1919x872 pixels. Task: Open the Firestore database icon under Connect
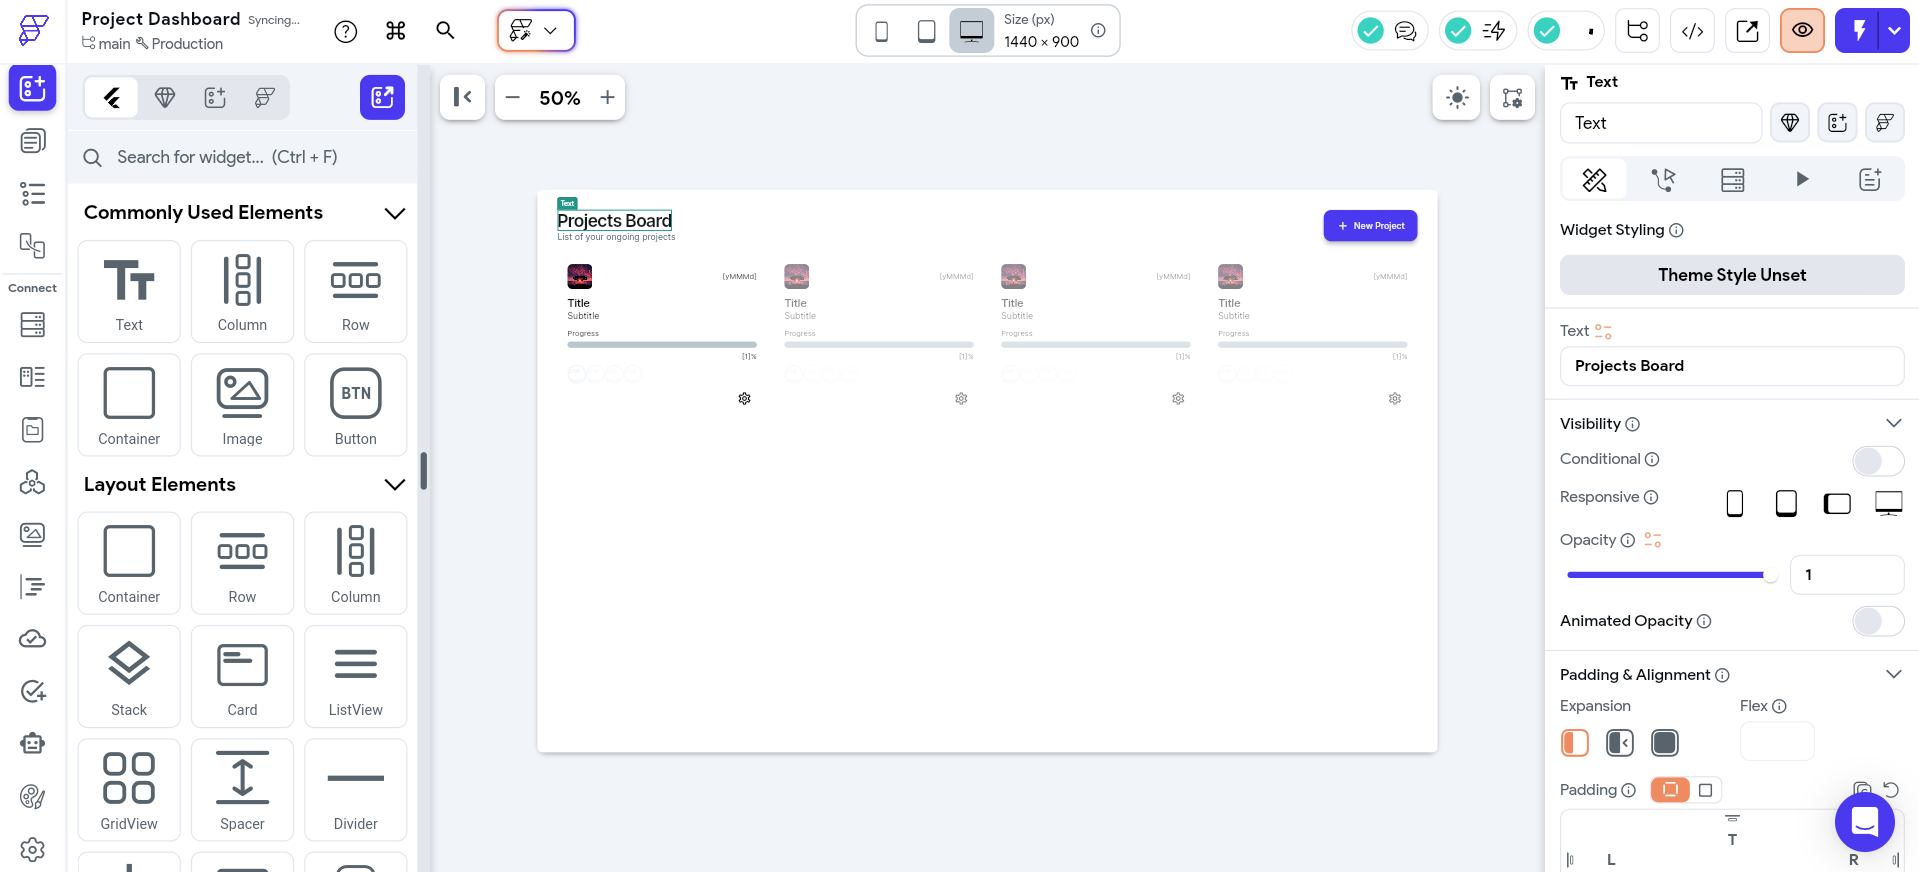point(32,324)
